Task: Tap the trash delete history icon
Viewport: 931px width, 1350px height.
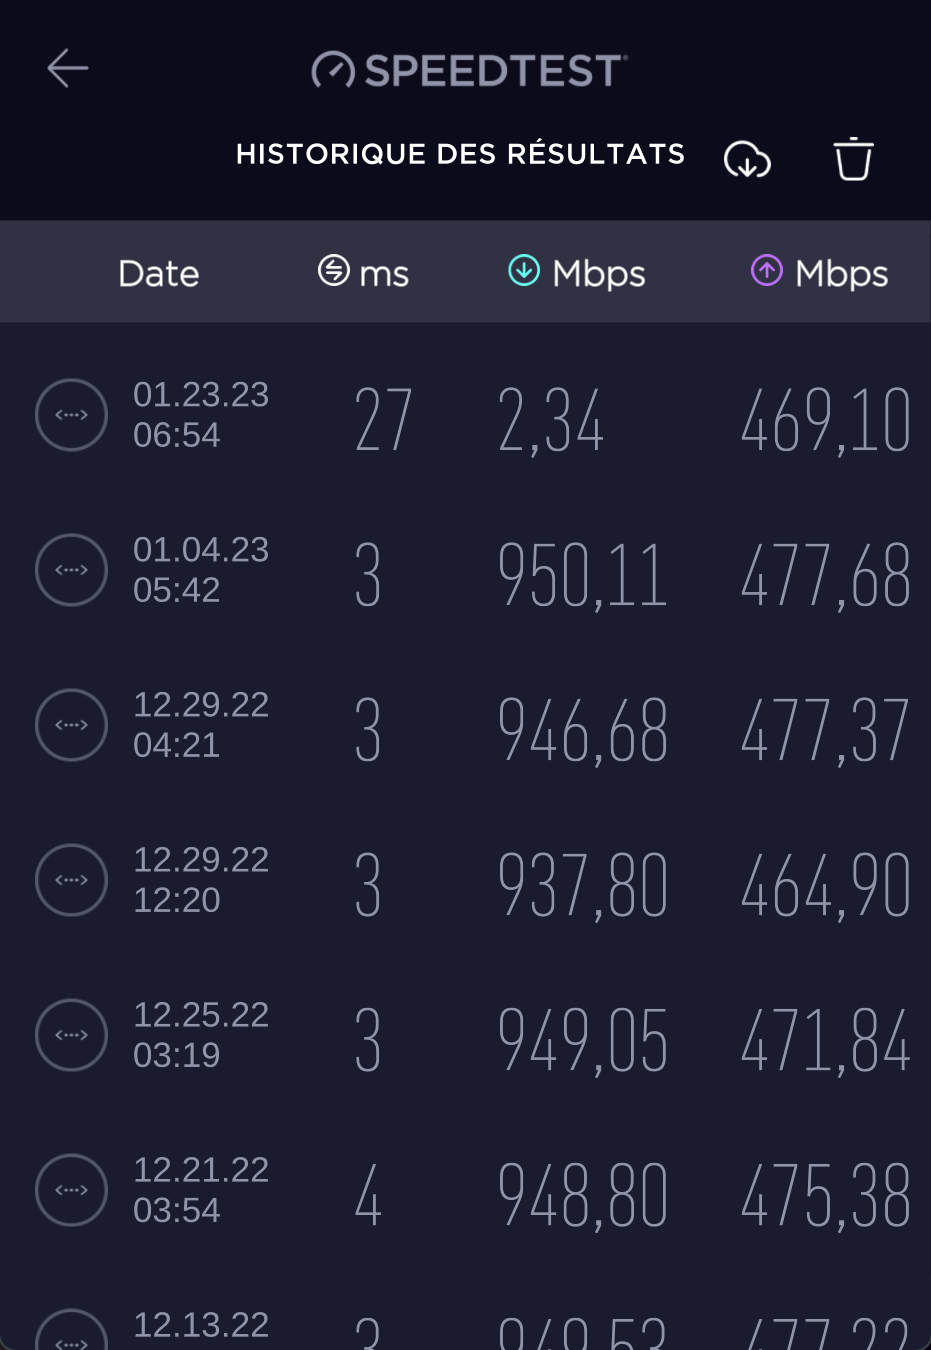Action: click(x=853, y=159)
